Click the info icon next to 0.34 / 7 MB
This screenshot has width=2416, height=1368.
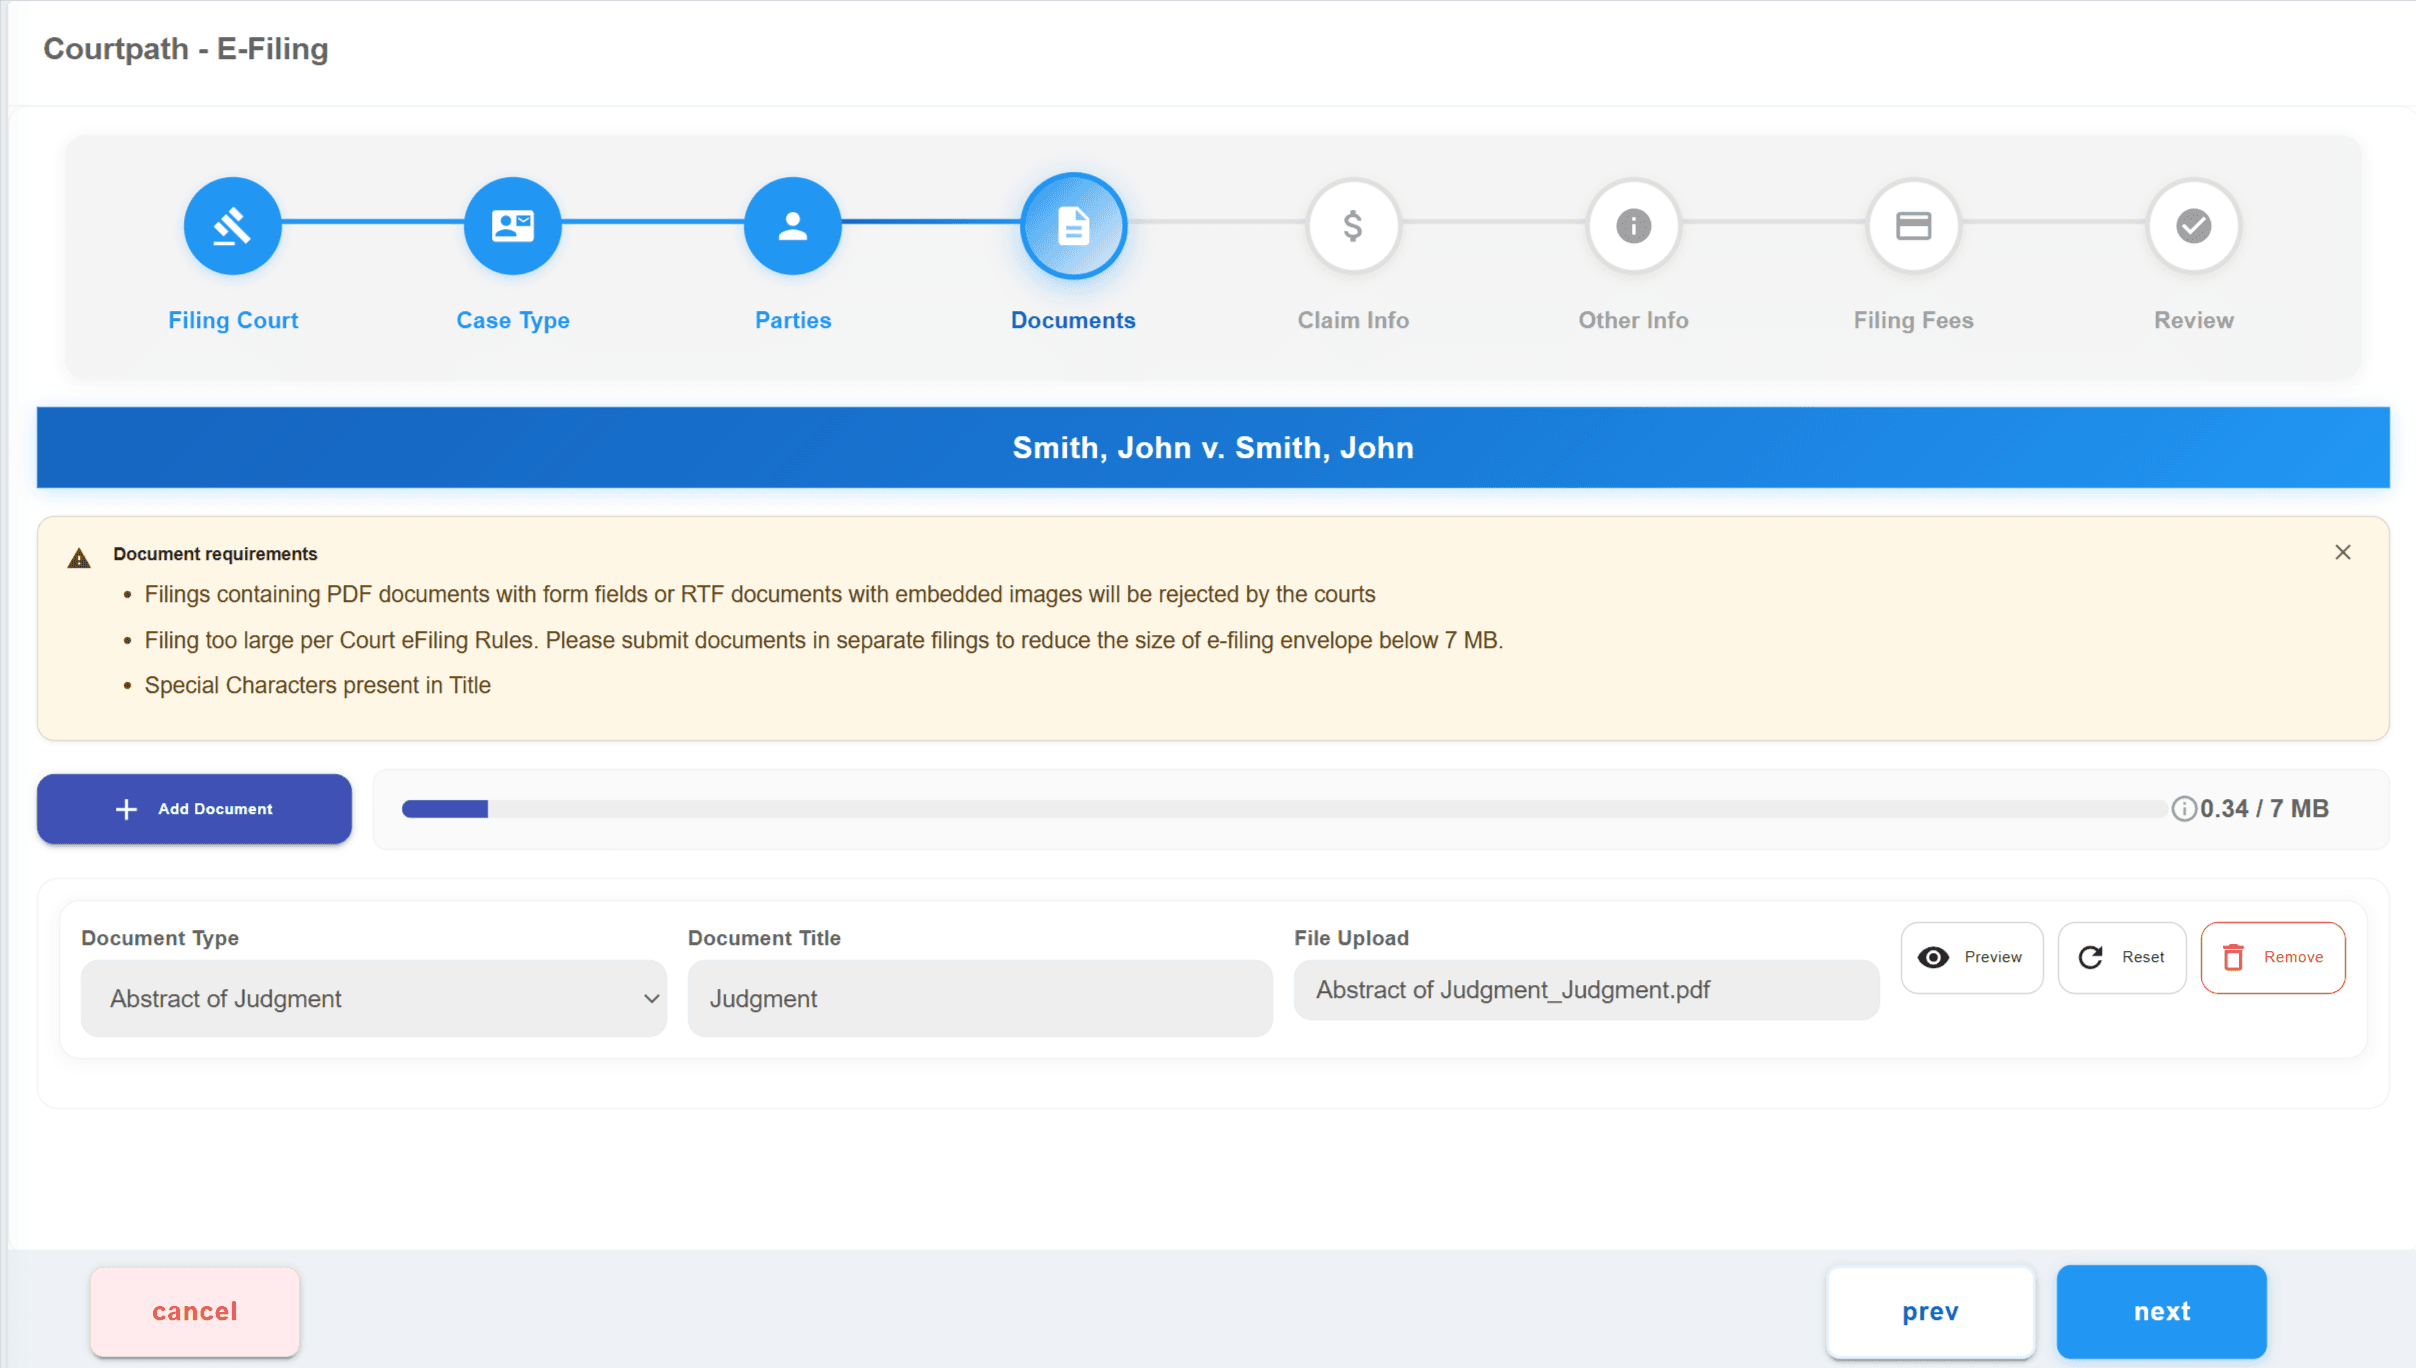tap(2185, 808)
